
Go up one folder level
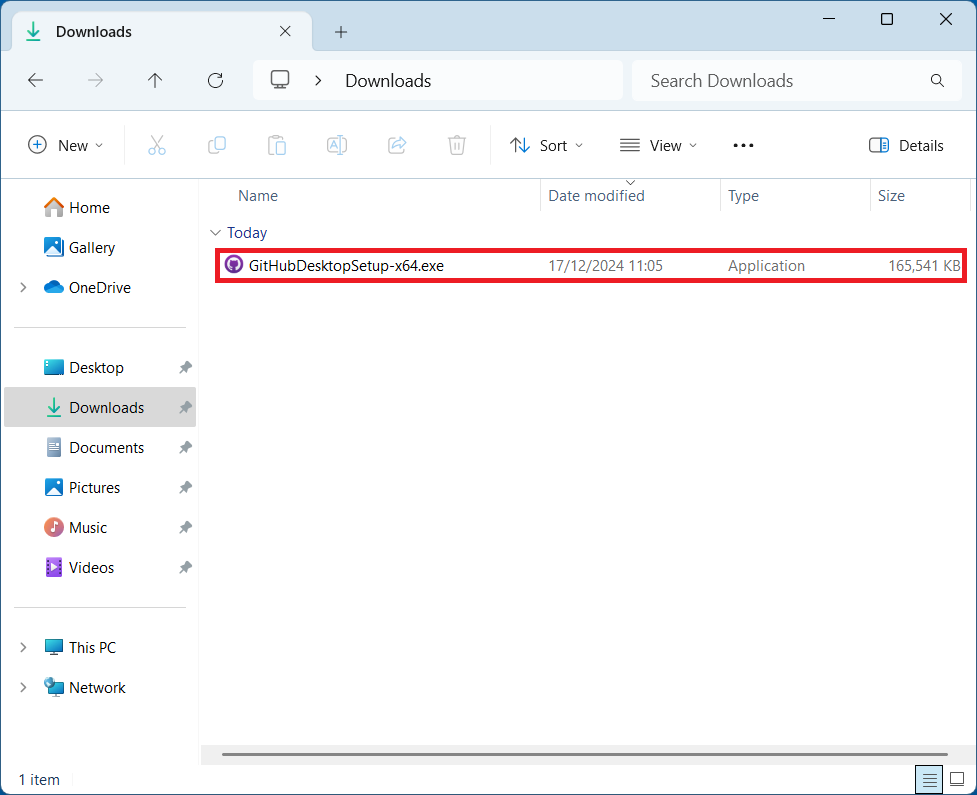155,81
